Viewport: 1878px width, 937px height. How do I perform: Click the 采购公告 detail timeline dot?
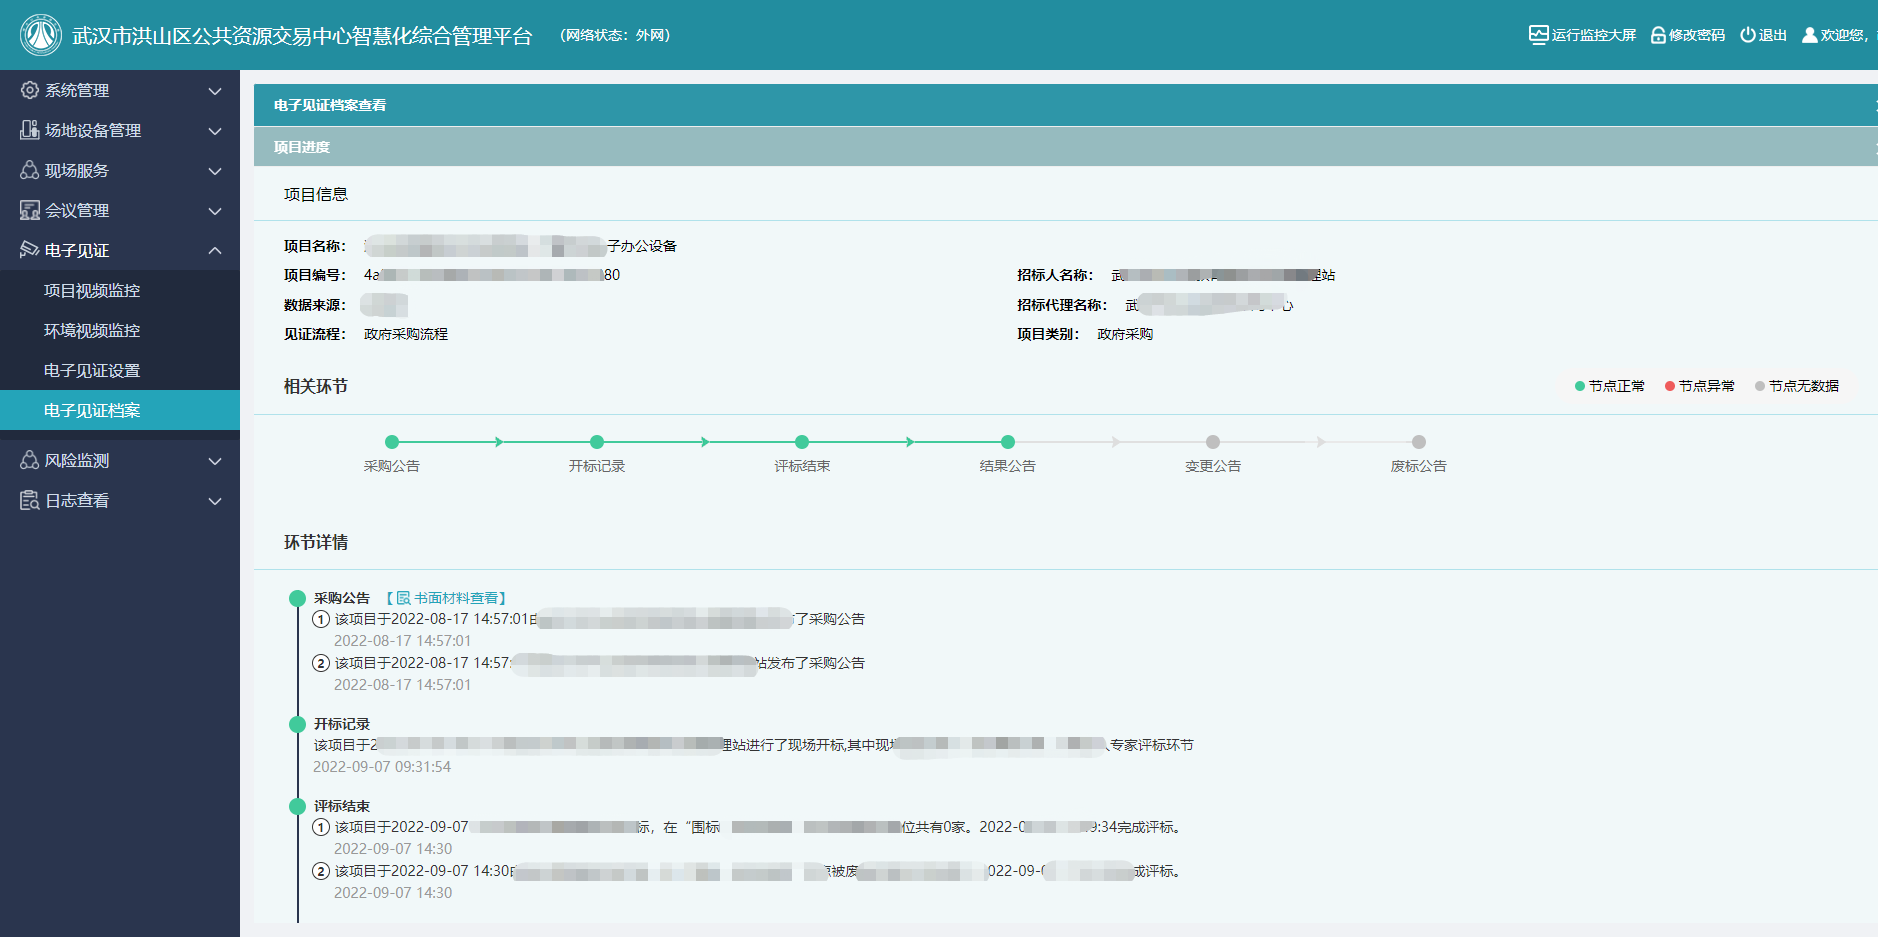pos(297,599)
